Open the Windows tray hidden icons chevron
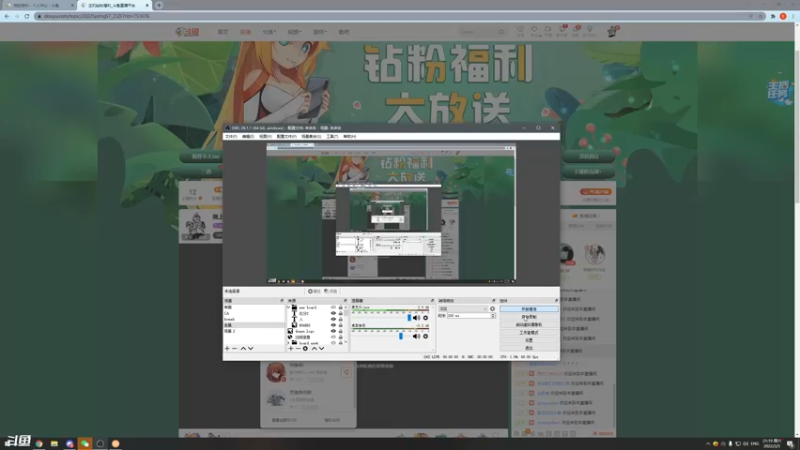 coord(708,444)
